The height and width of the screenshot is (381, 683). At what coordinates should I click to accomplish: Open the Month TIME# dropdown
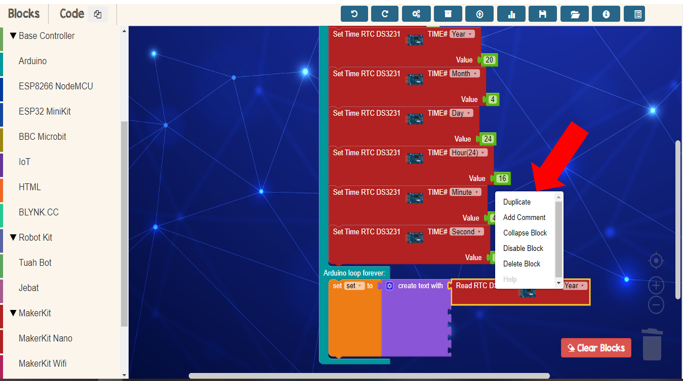click(x=464, y=74)
